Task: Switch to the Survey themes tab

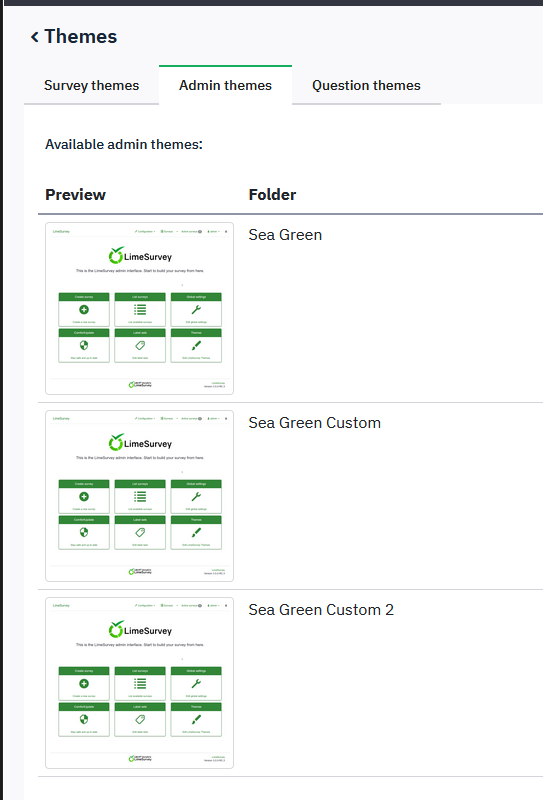Action: coord(91,85)
